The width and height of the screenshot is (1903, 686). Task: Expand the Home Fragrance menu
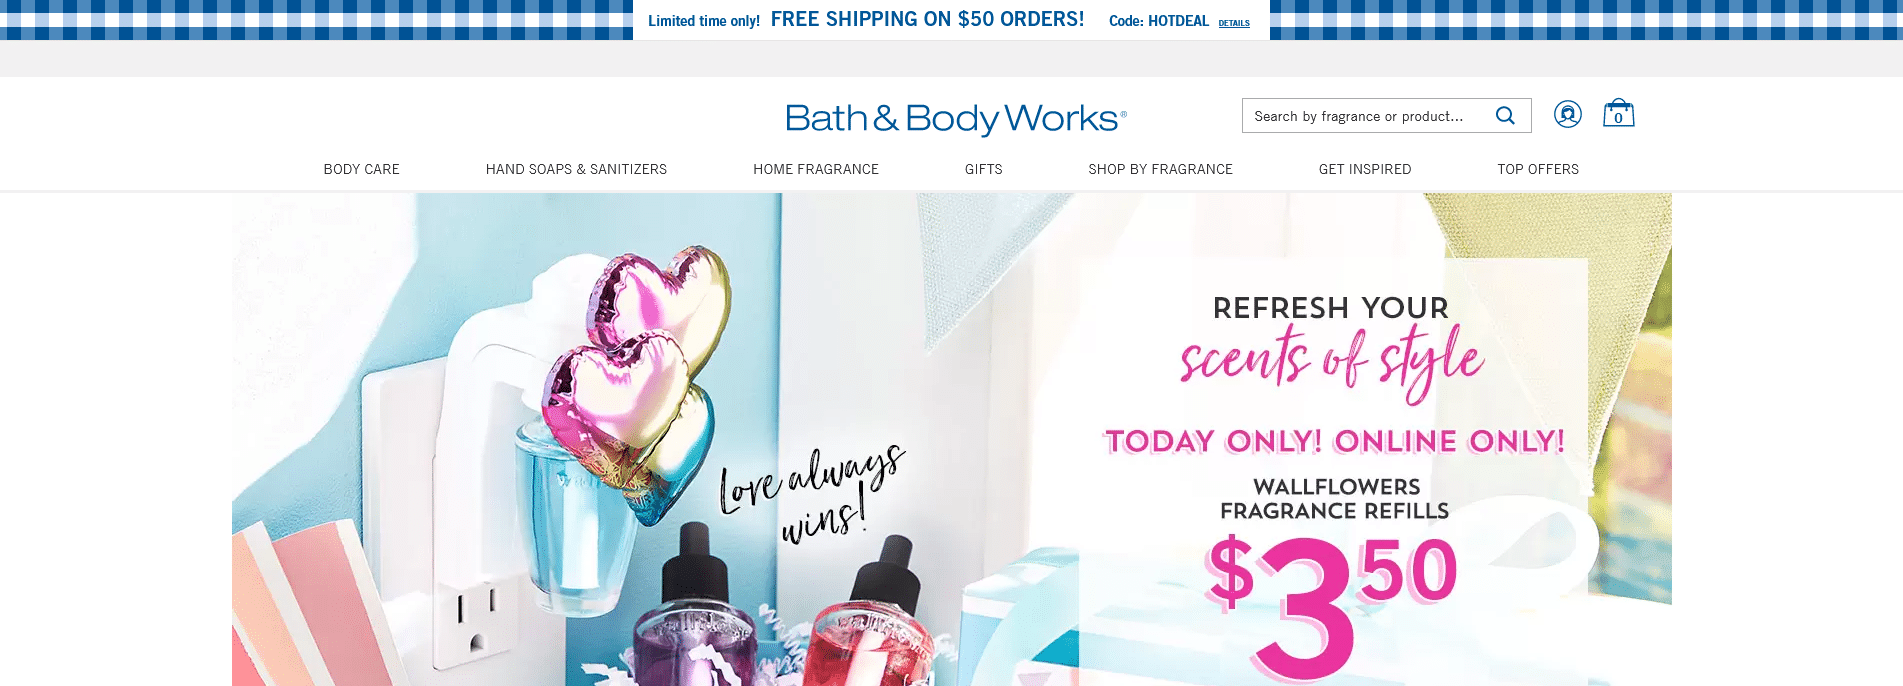point(816,169)
